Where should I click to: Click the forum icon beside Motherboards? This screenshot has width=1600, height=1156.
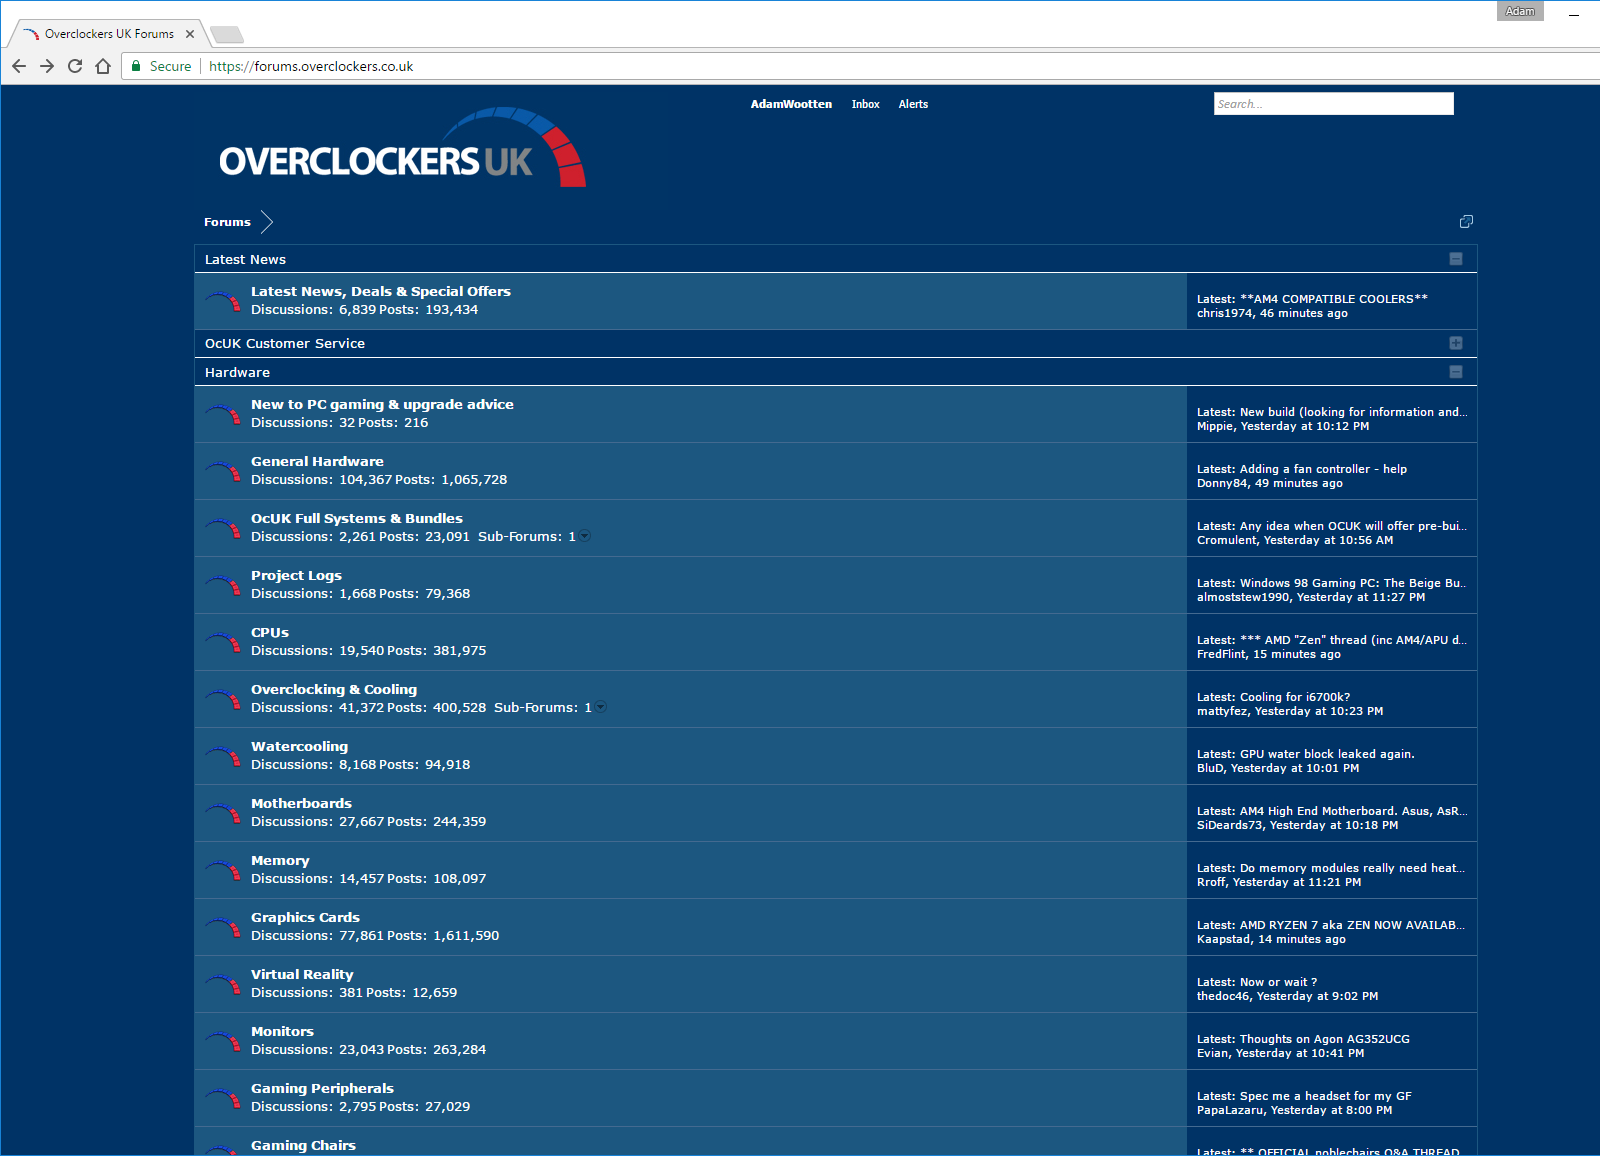pos(223,813)
